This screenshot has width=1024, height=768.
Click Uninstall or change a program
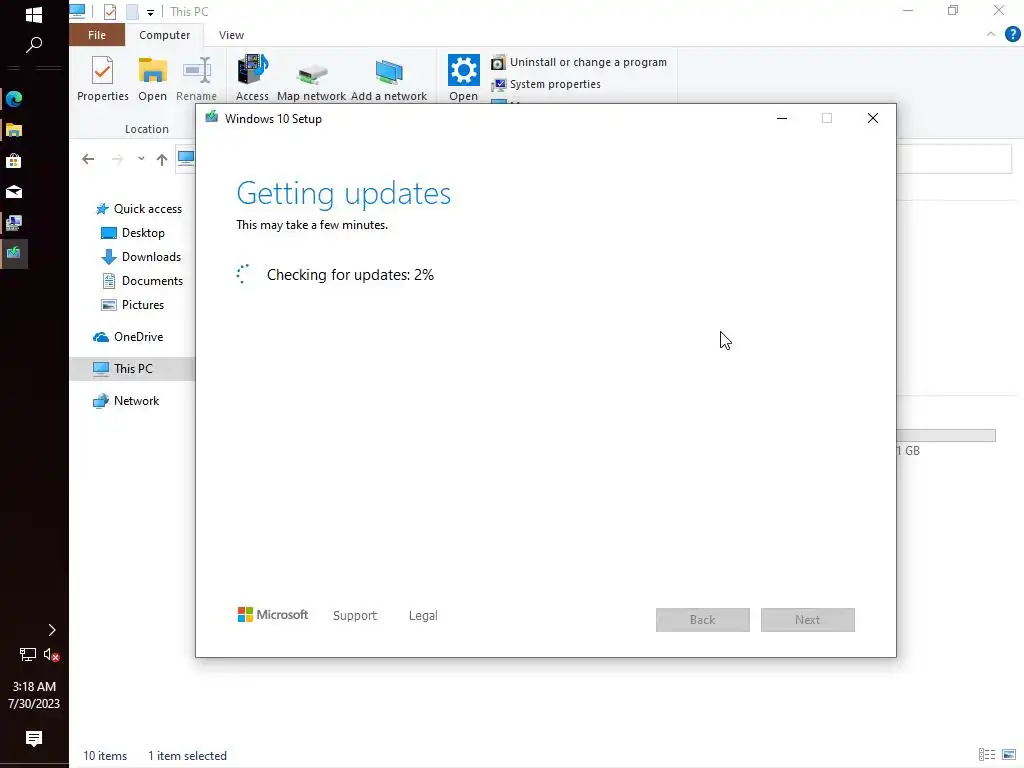point(579,62)
